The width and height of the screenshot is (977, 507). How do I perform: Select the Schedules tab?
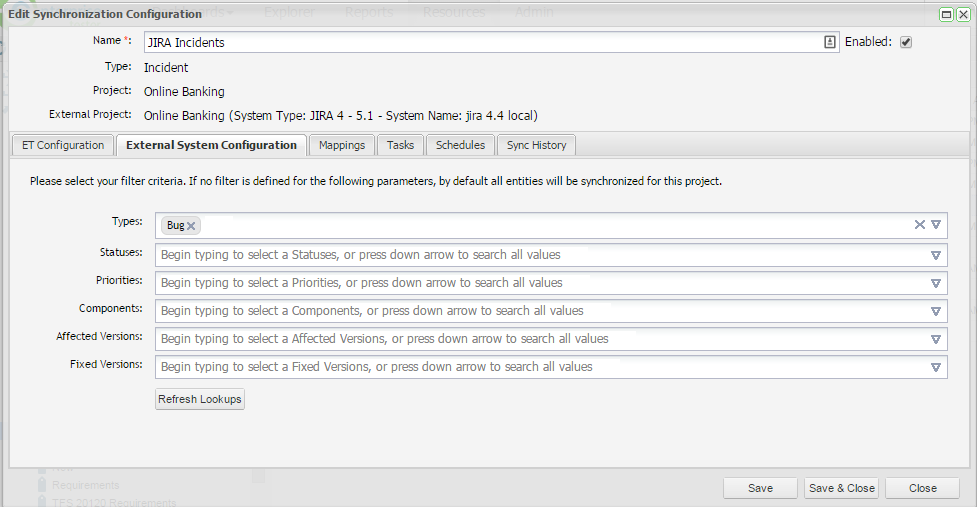click(x=460, y=145)
